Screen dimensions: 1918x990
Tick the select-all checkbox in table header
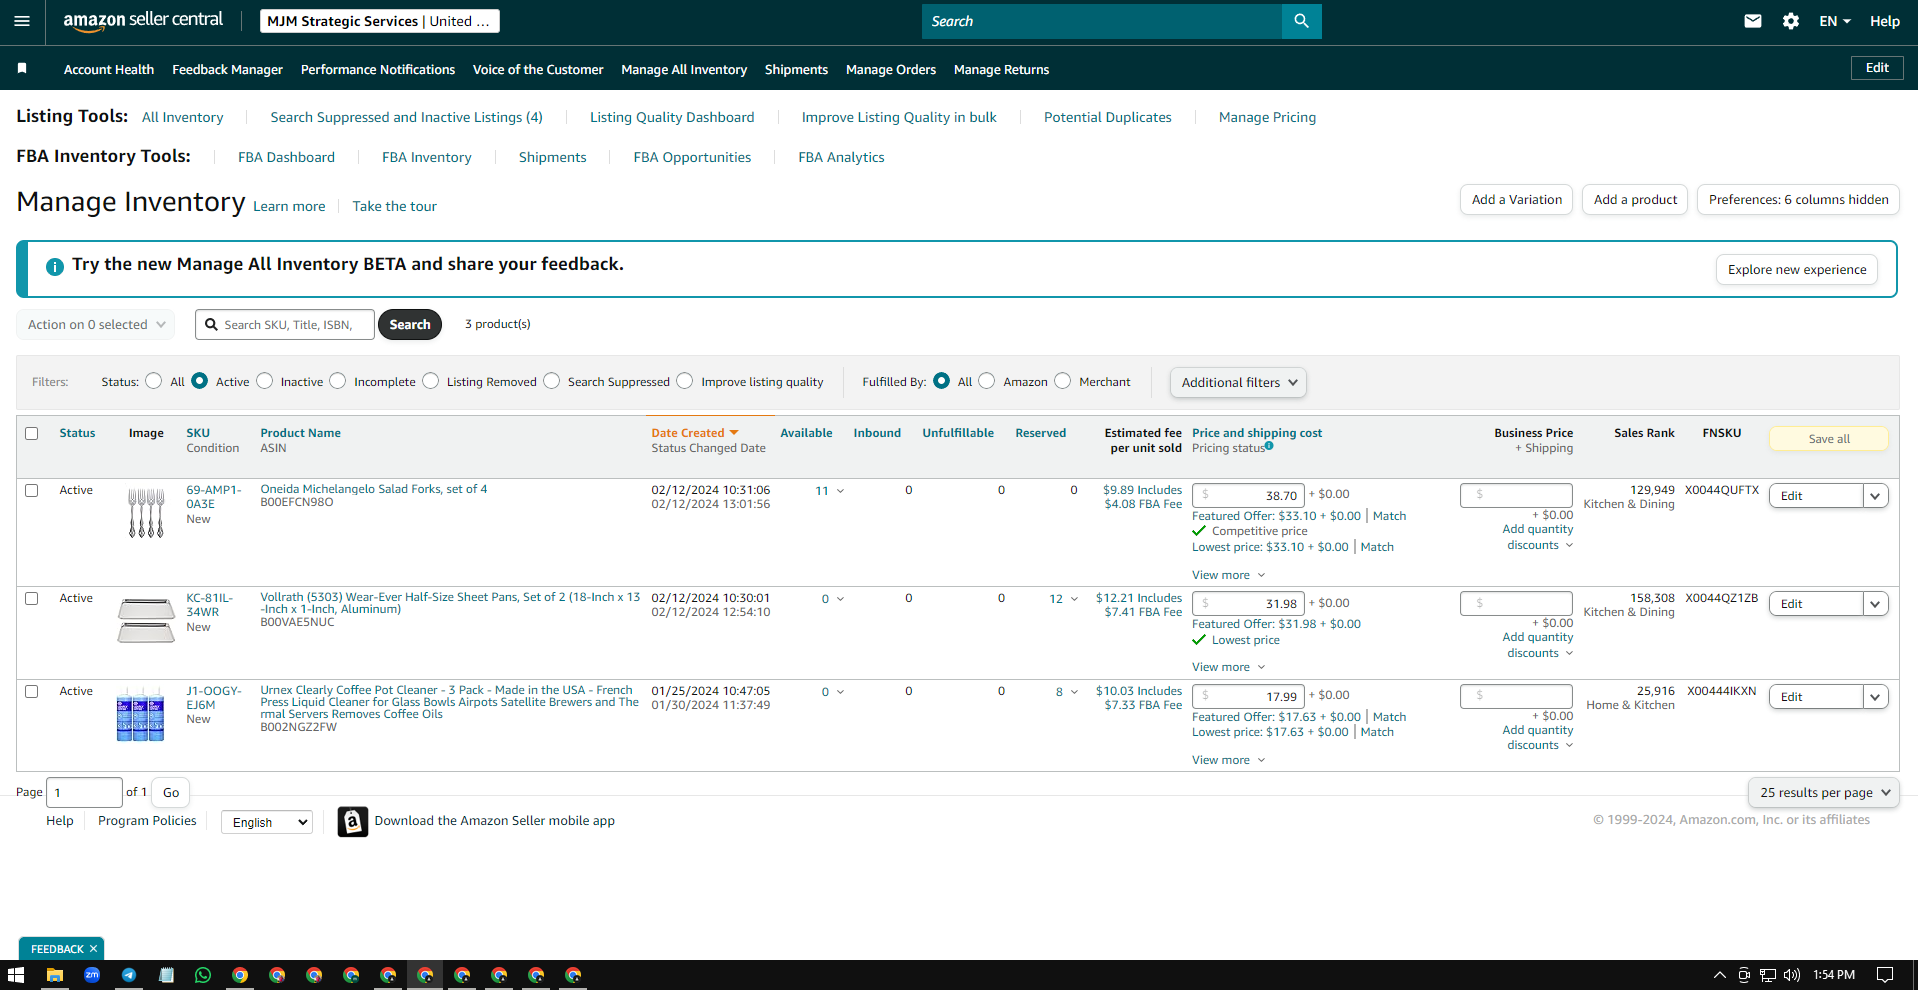click(x=32, y=433)
